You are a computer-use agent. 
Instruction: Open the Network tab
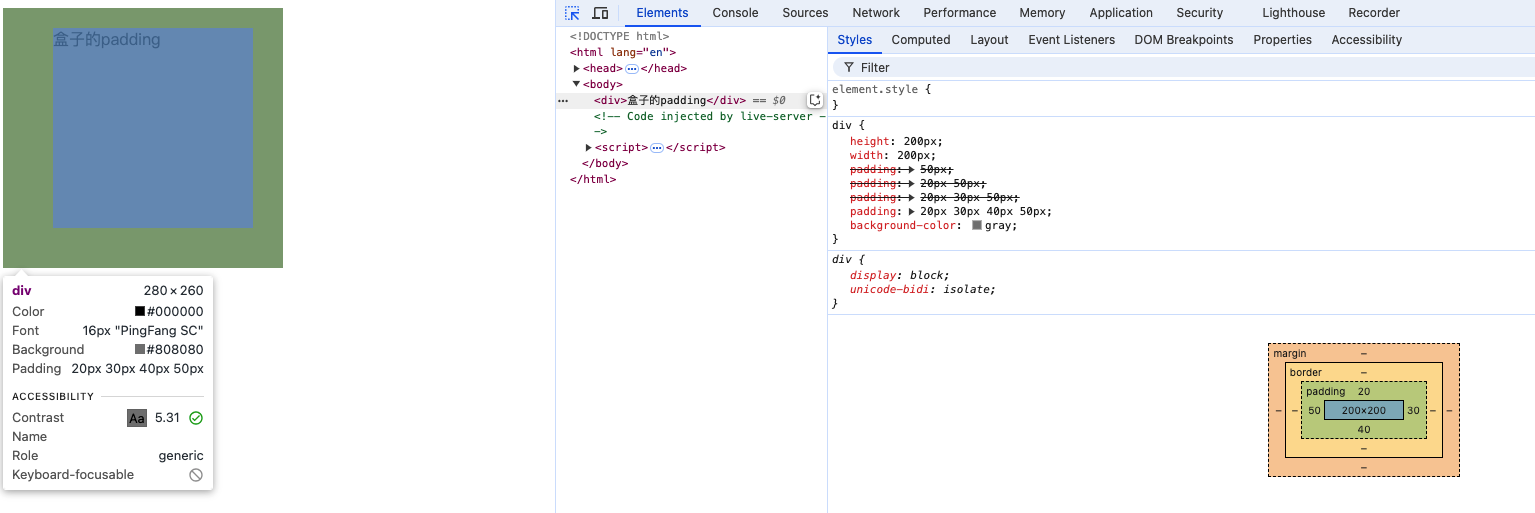[x=876, y=13]
